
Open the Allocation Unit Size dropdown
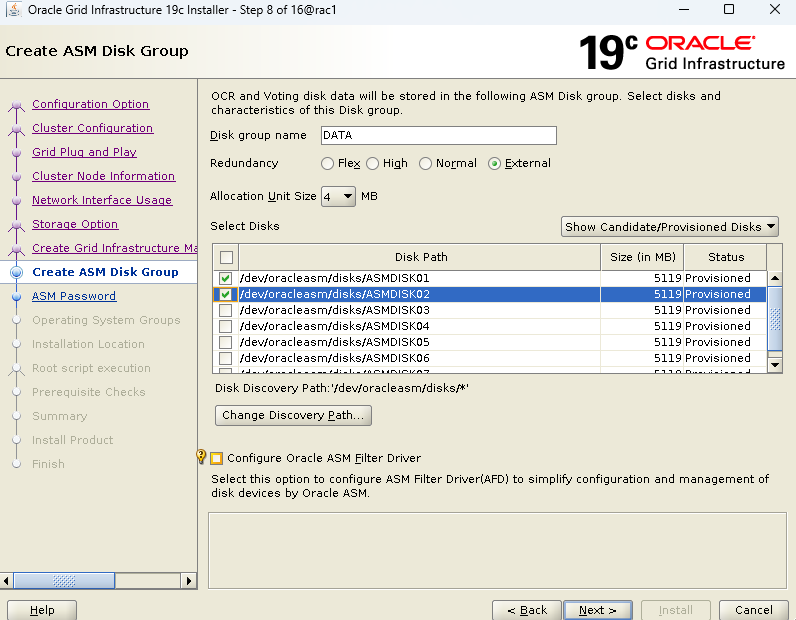338,197
